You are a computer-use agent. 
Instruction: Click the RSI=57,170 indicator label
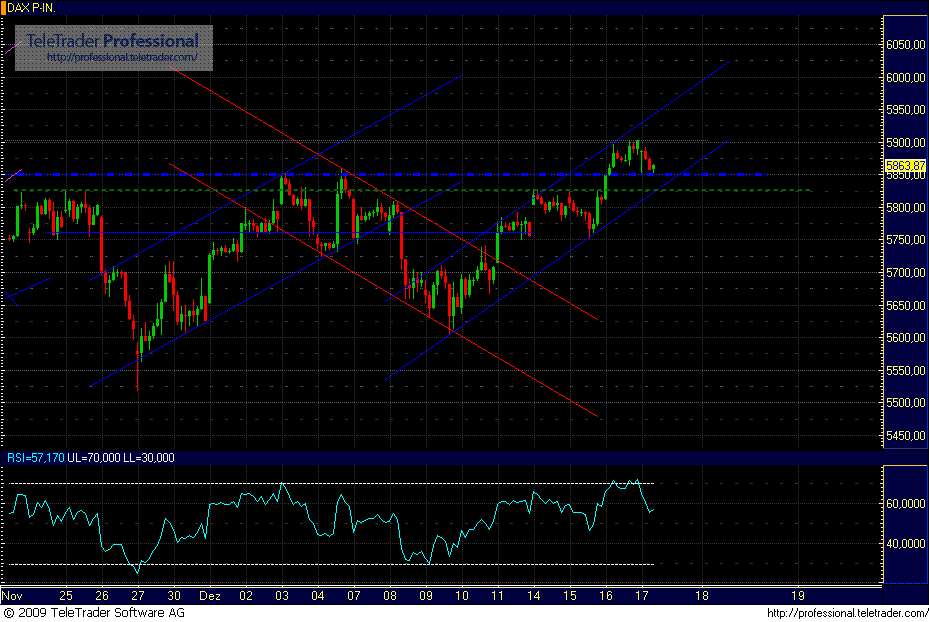click(x=33, y=458)
